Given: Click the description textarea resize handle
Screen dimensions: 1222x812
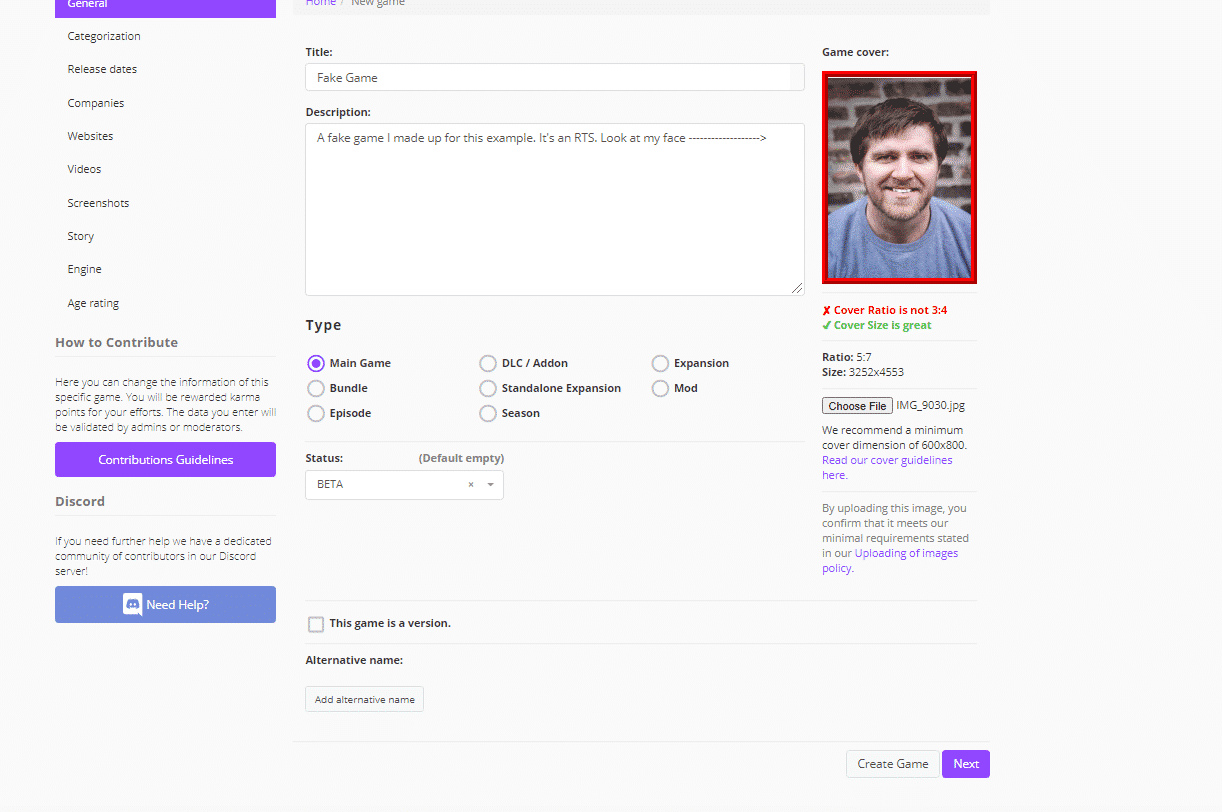Looking at the screenshot, I should click(x=797, y=288).
